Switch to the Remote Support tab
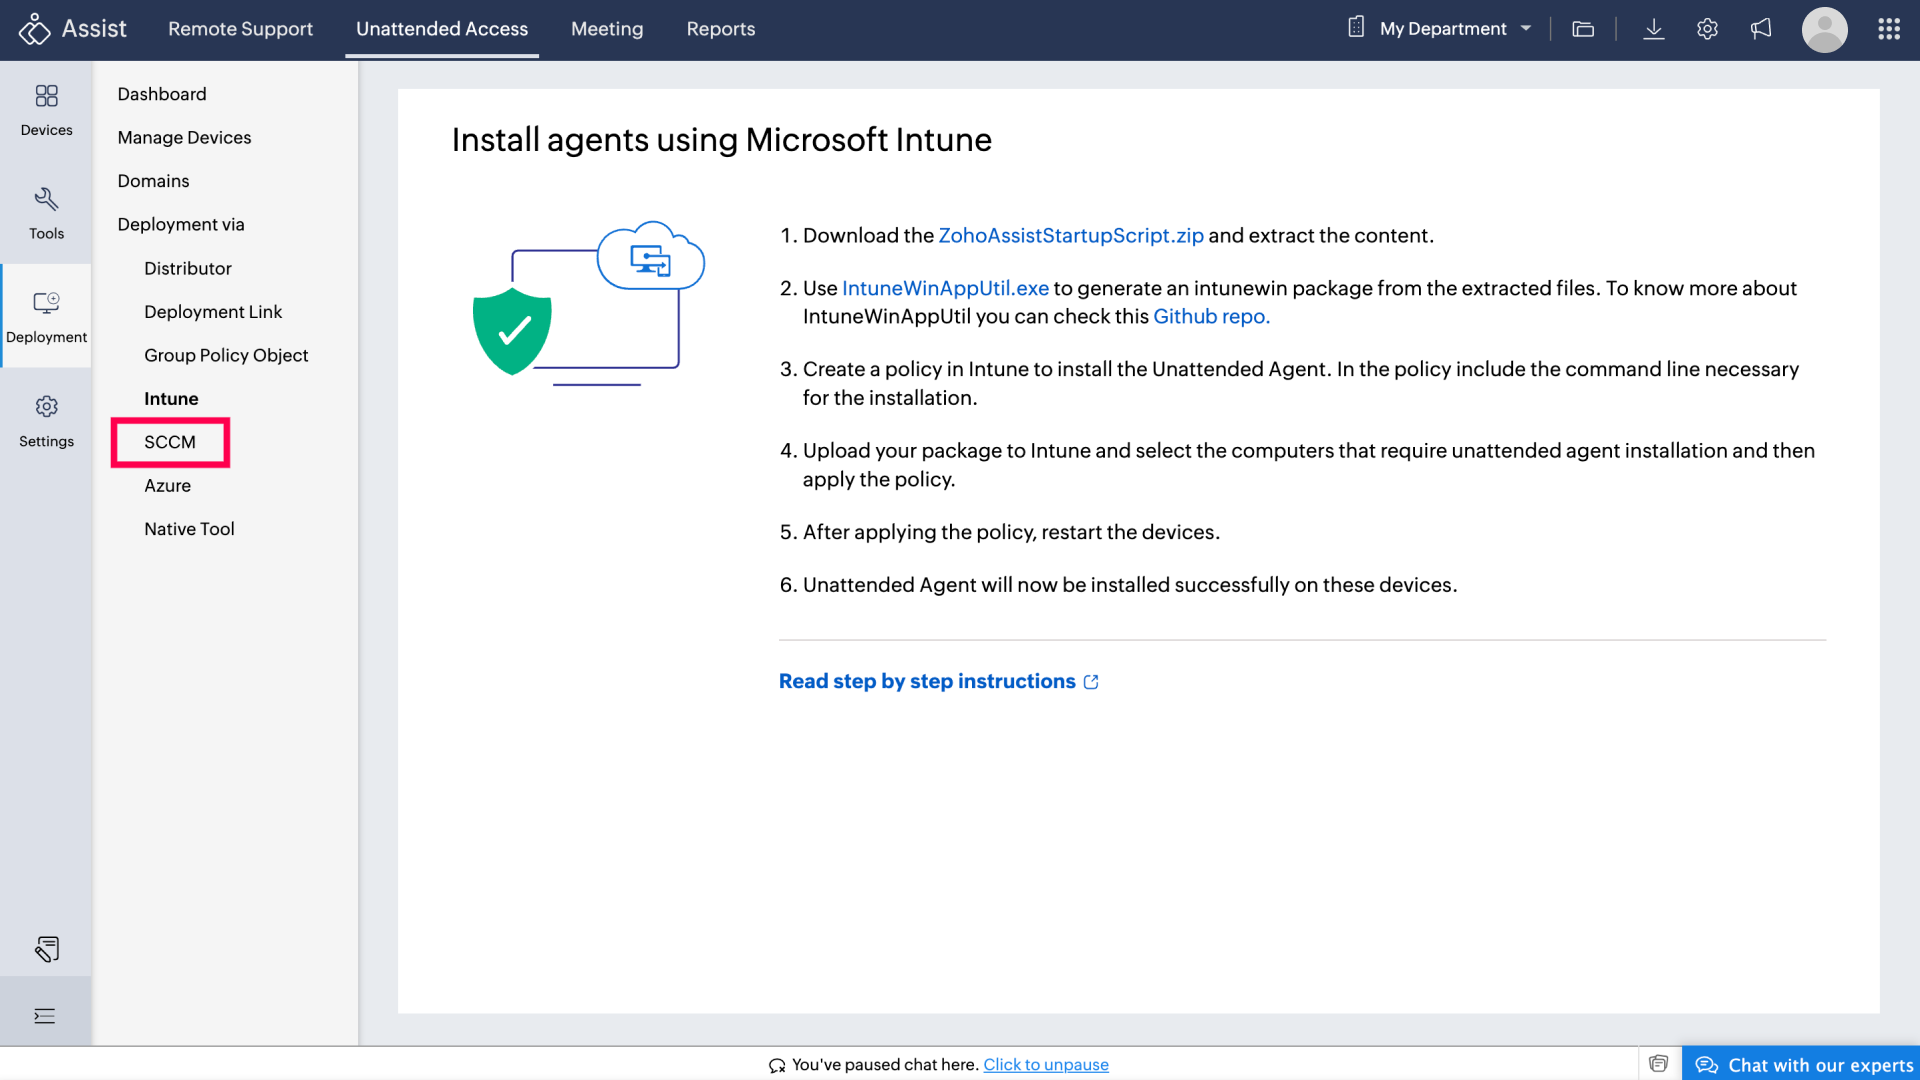The image size is (1920, 1080). tap(240, 29)
